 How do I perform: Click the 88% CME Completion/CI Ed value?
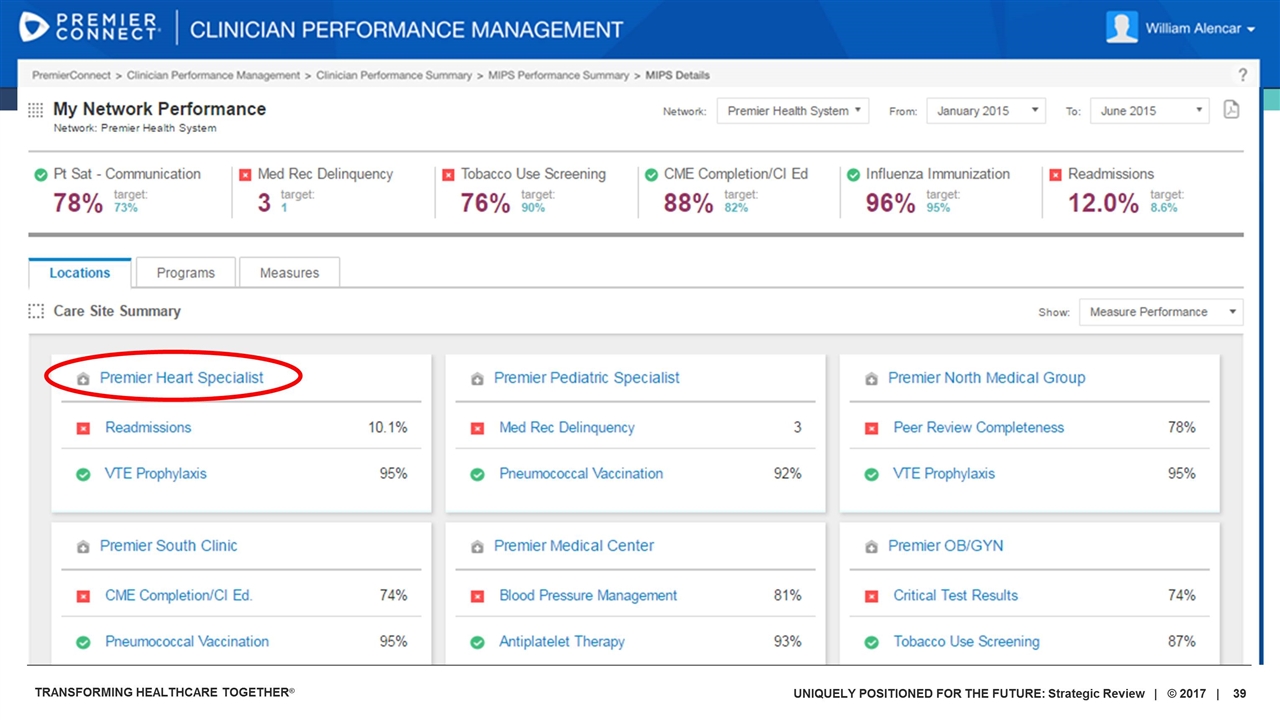(689, 203)
